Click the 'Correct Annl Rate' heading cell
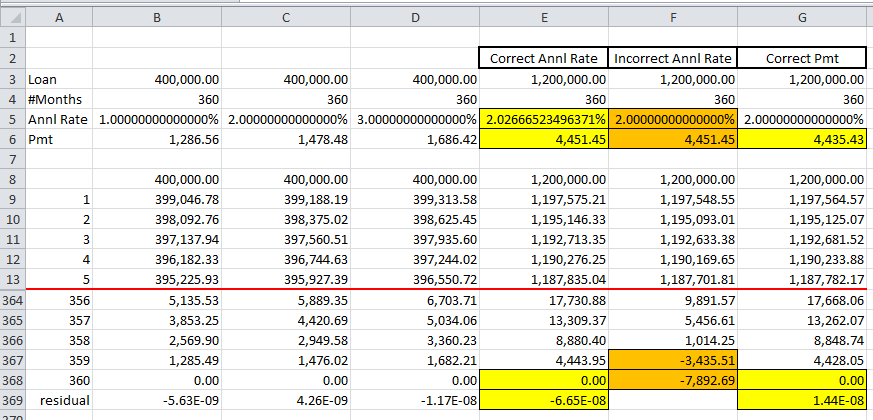 [x=544, y=58]
